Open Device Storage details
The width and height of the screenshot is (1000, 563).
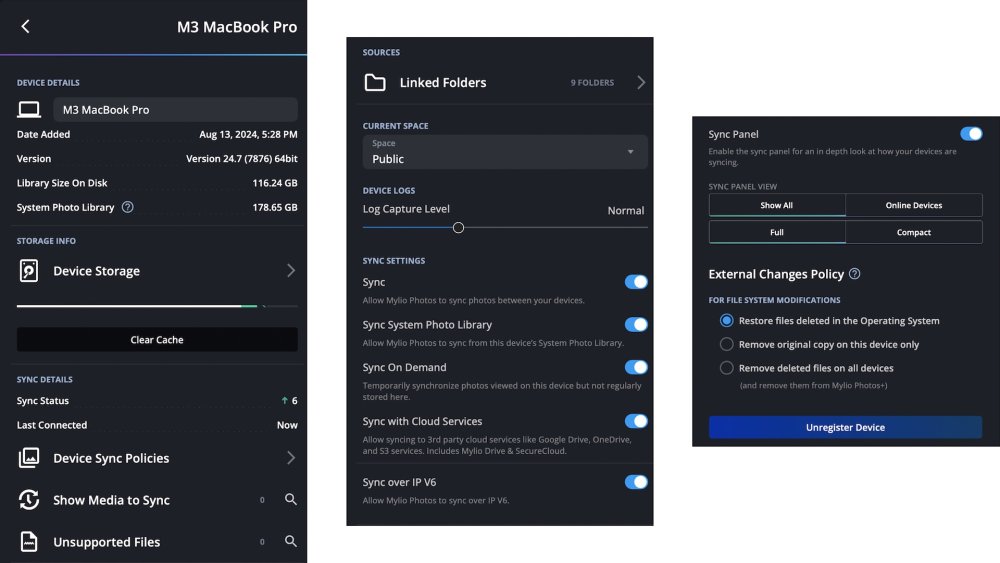[x=157, y=270]
